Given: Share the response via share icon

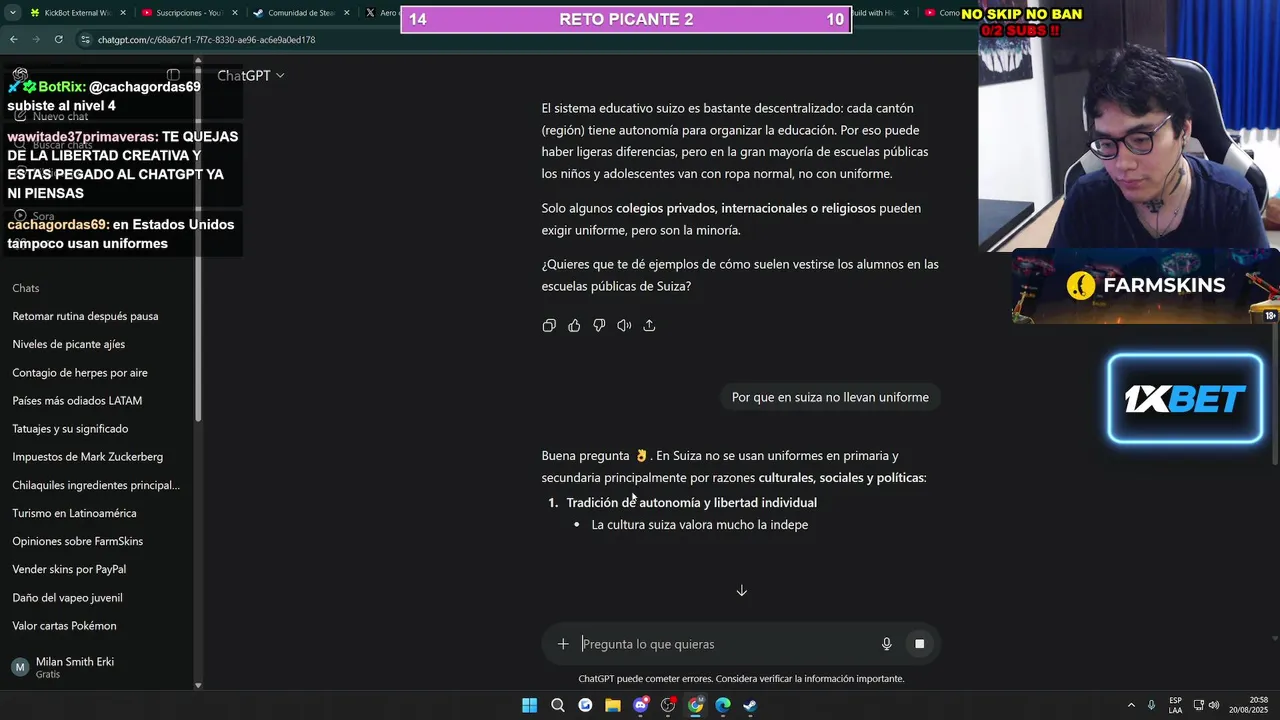Looking at the screenshot, I should point(649,325).
